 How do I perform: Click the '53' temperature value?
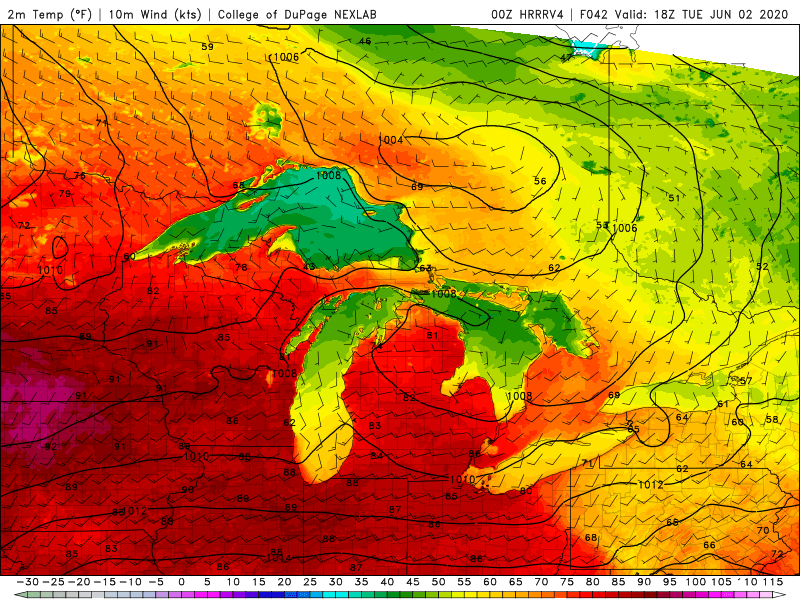pyautogui.click(x=602, y=225)
